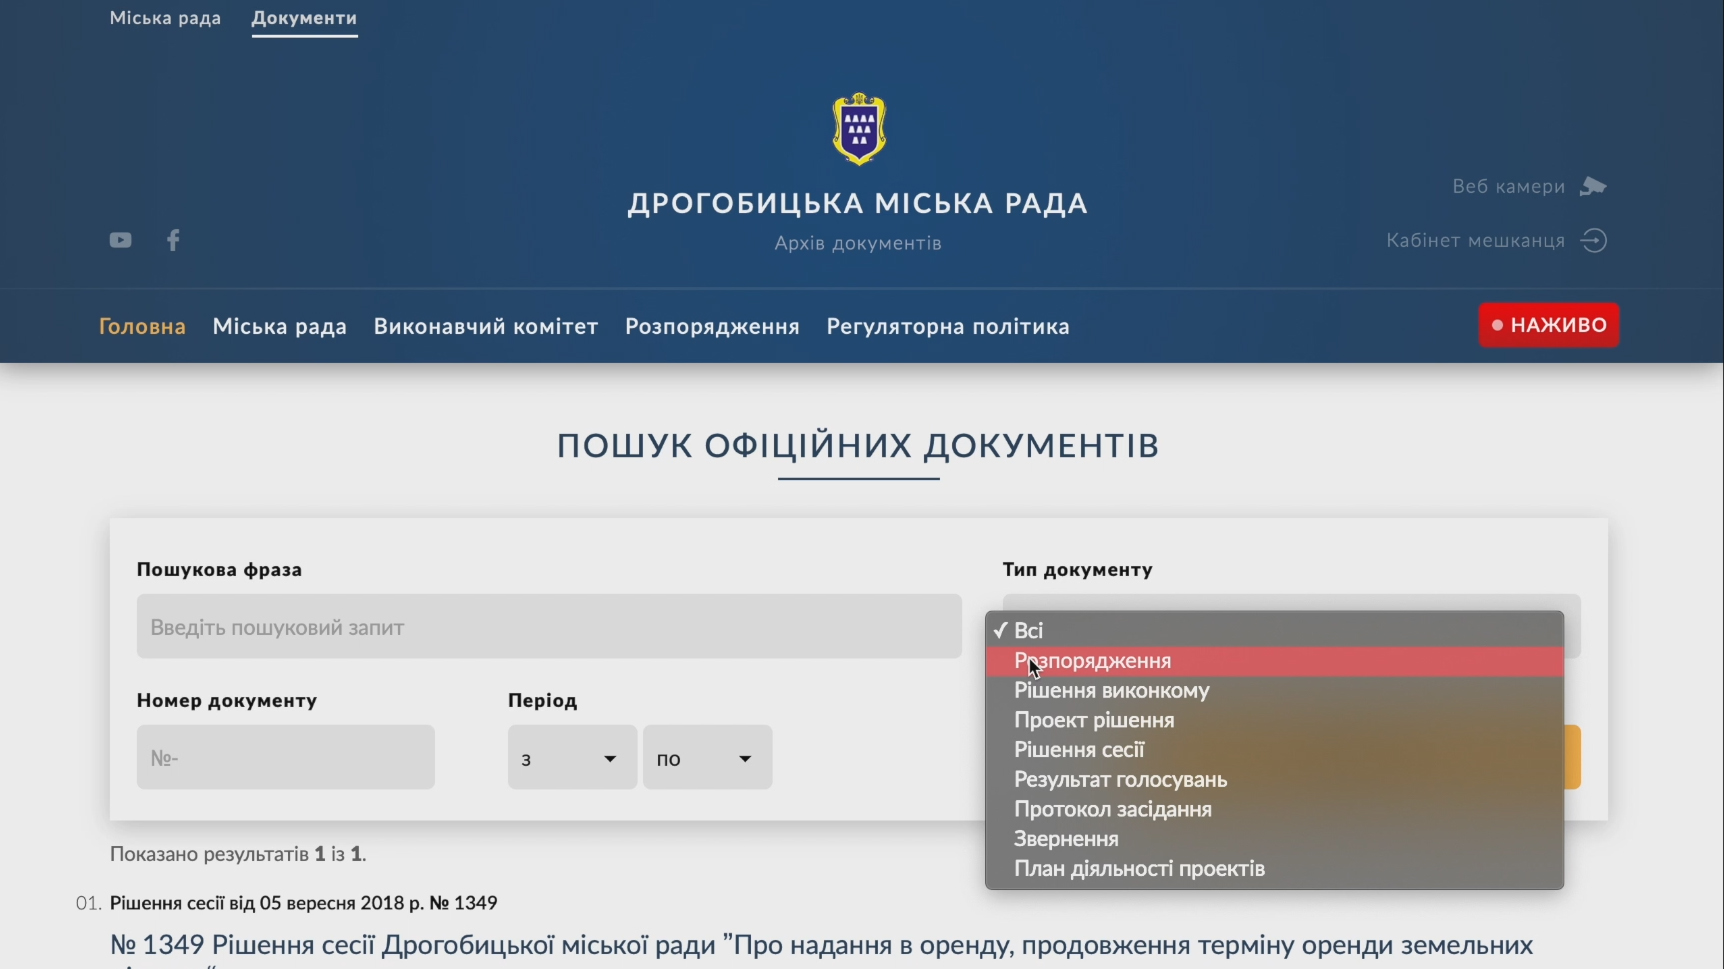Click the 'Номер документу' input field
The height and width of the screenshot is (969, 1724).
click(286, 757)
